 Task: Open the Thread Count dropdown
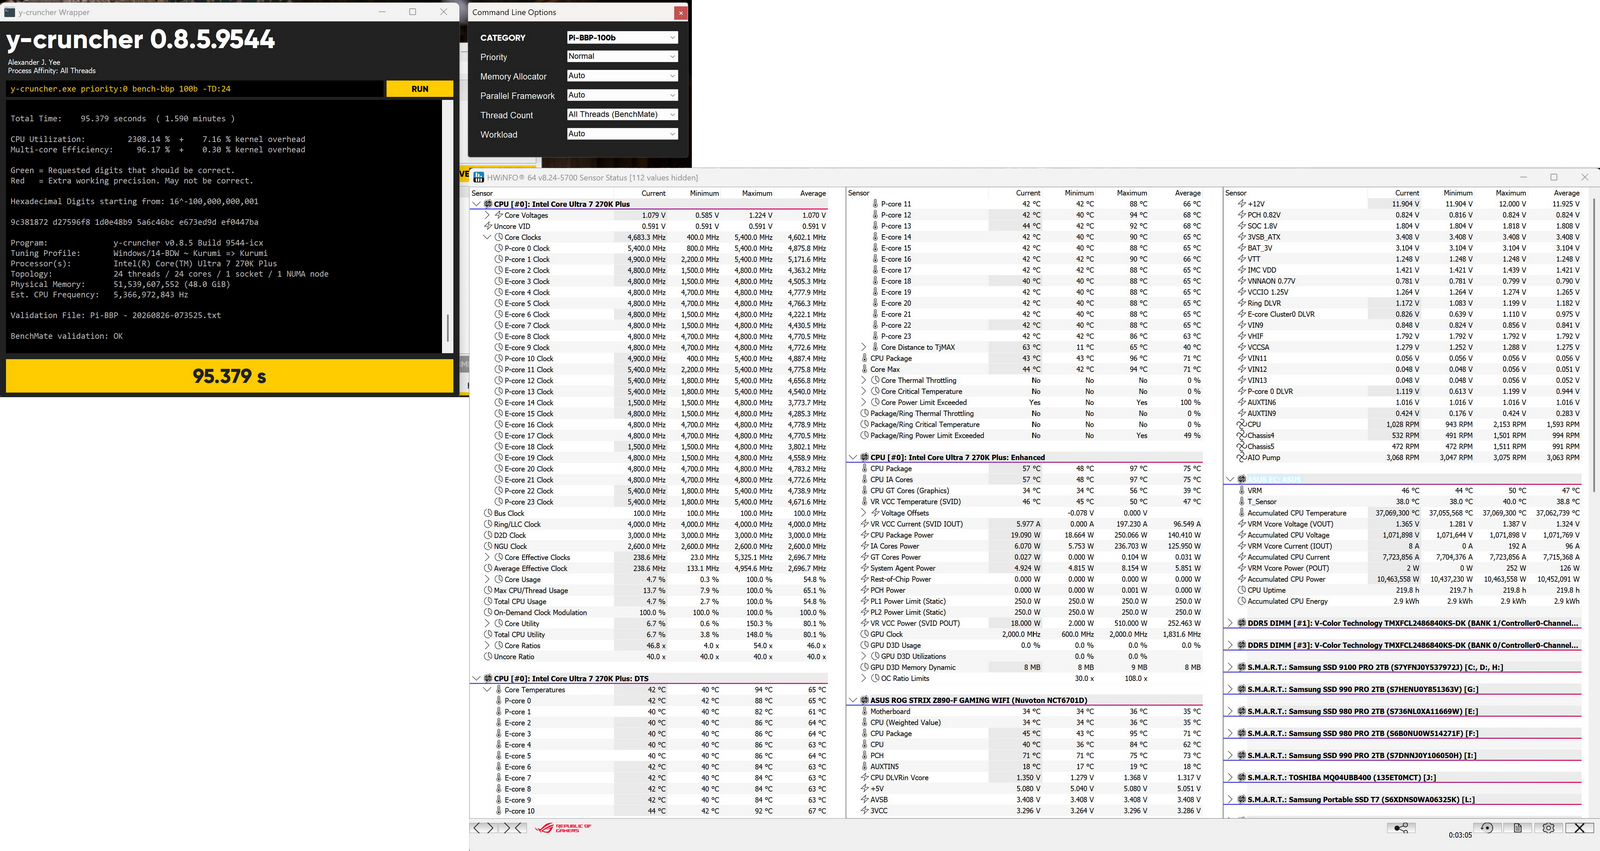point(622,115)
